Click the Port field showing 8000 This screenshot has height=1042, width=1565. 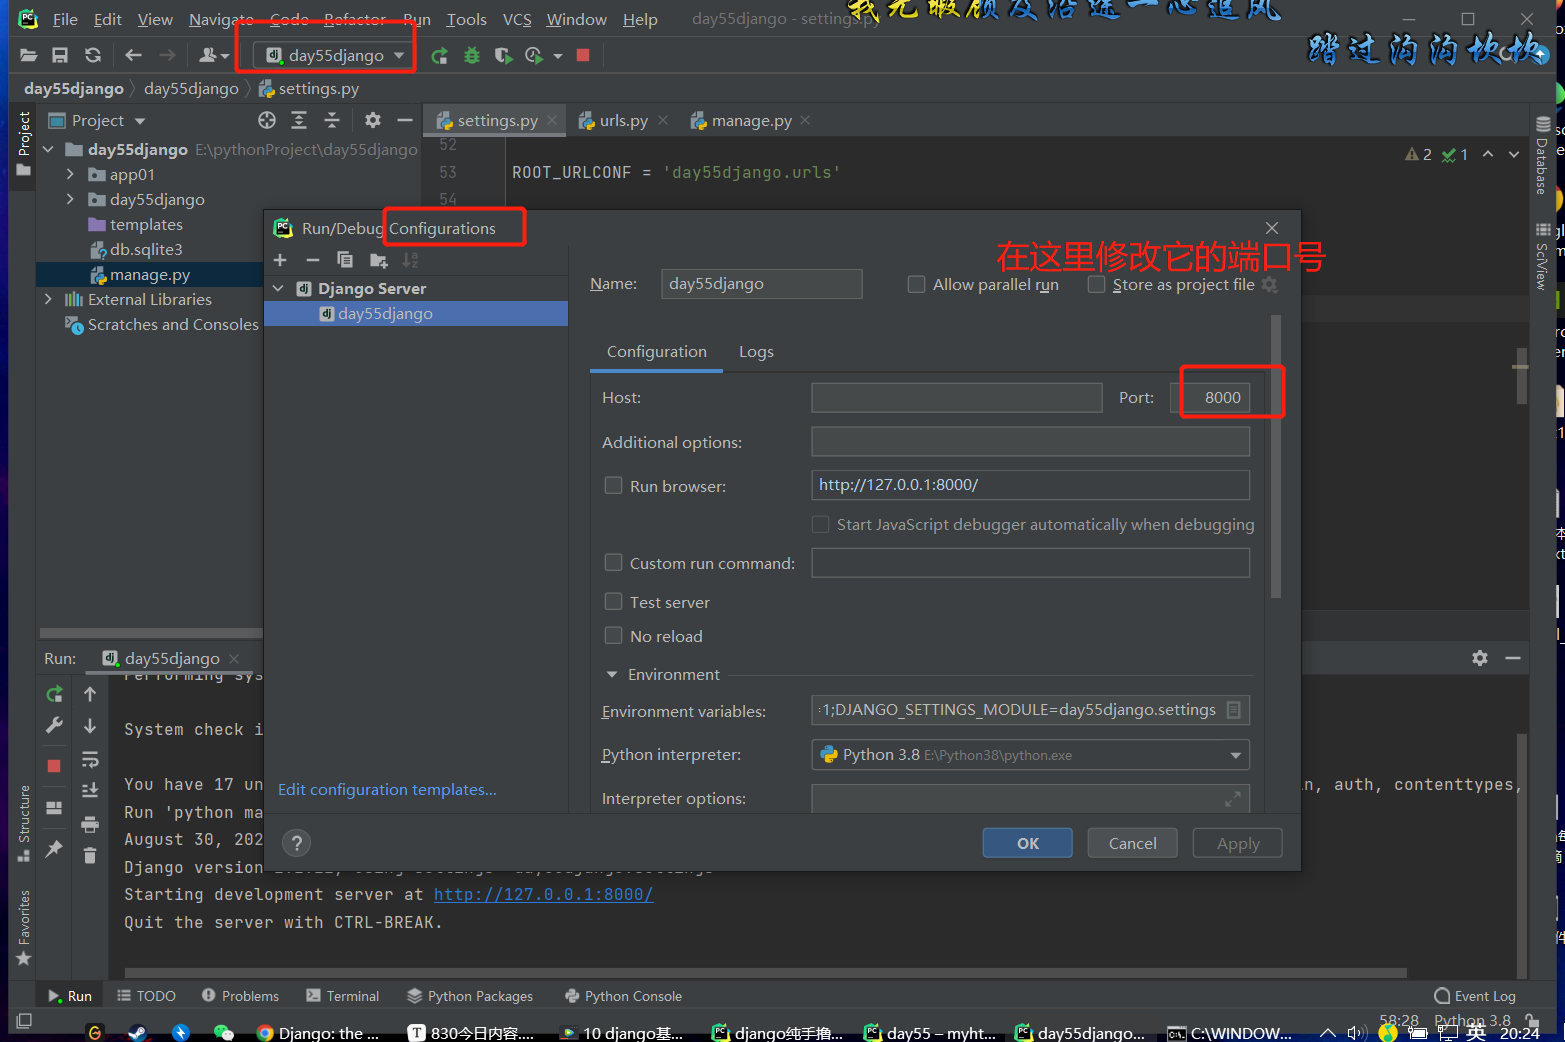[x=1210, y=398]
